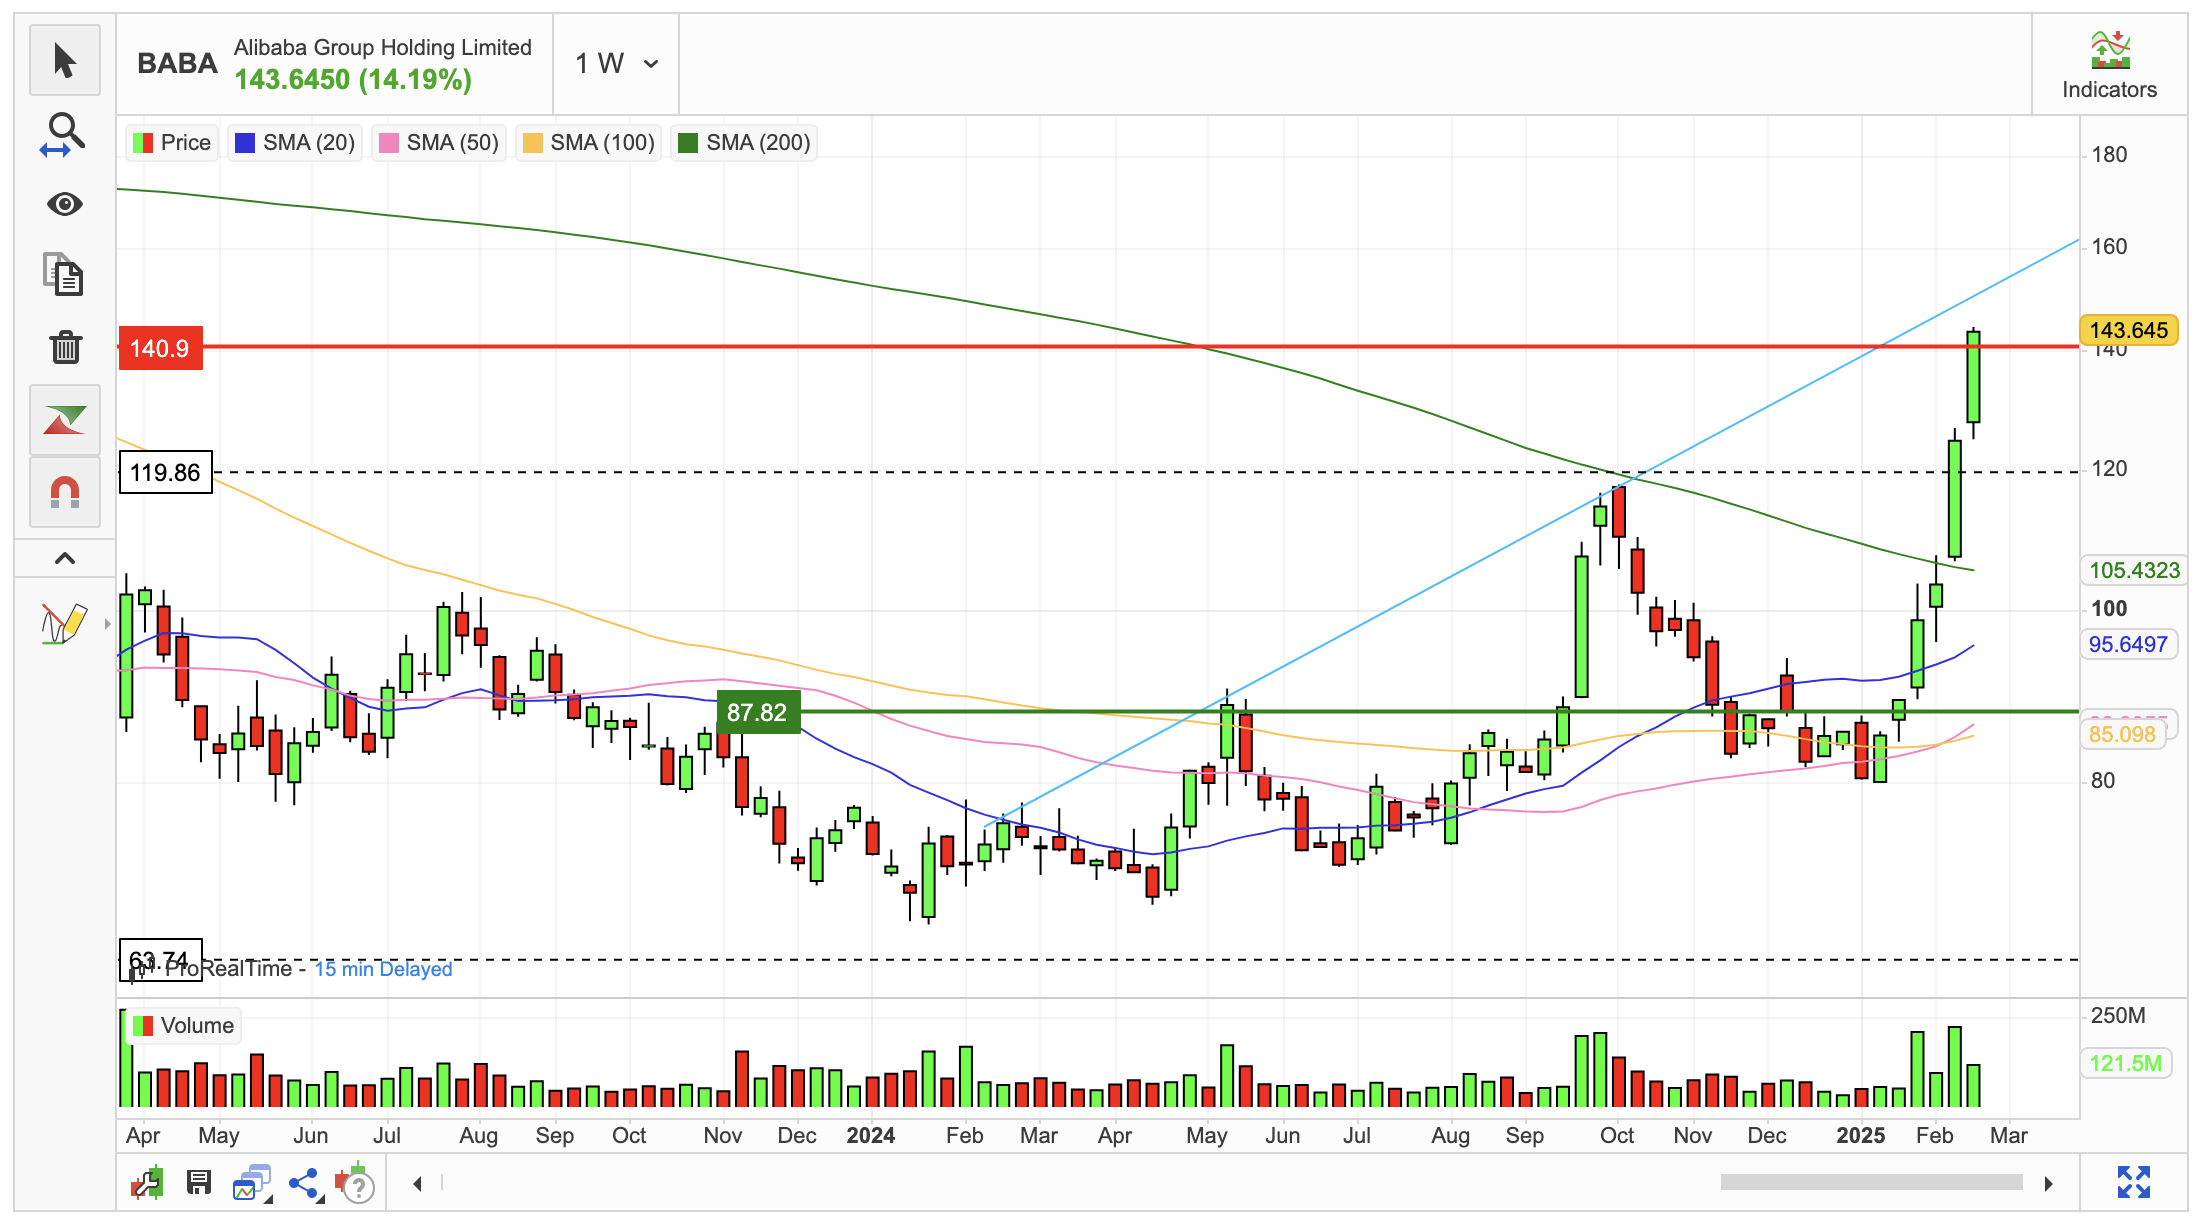Open the 1 W timeframe dropdown
The height and width of the screenshot is (1222, 2200).
[617, 64]
